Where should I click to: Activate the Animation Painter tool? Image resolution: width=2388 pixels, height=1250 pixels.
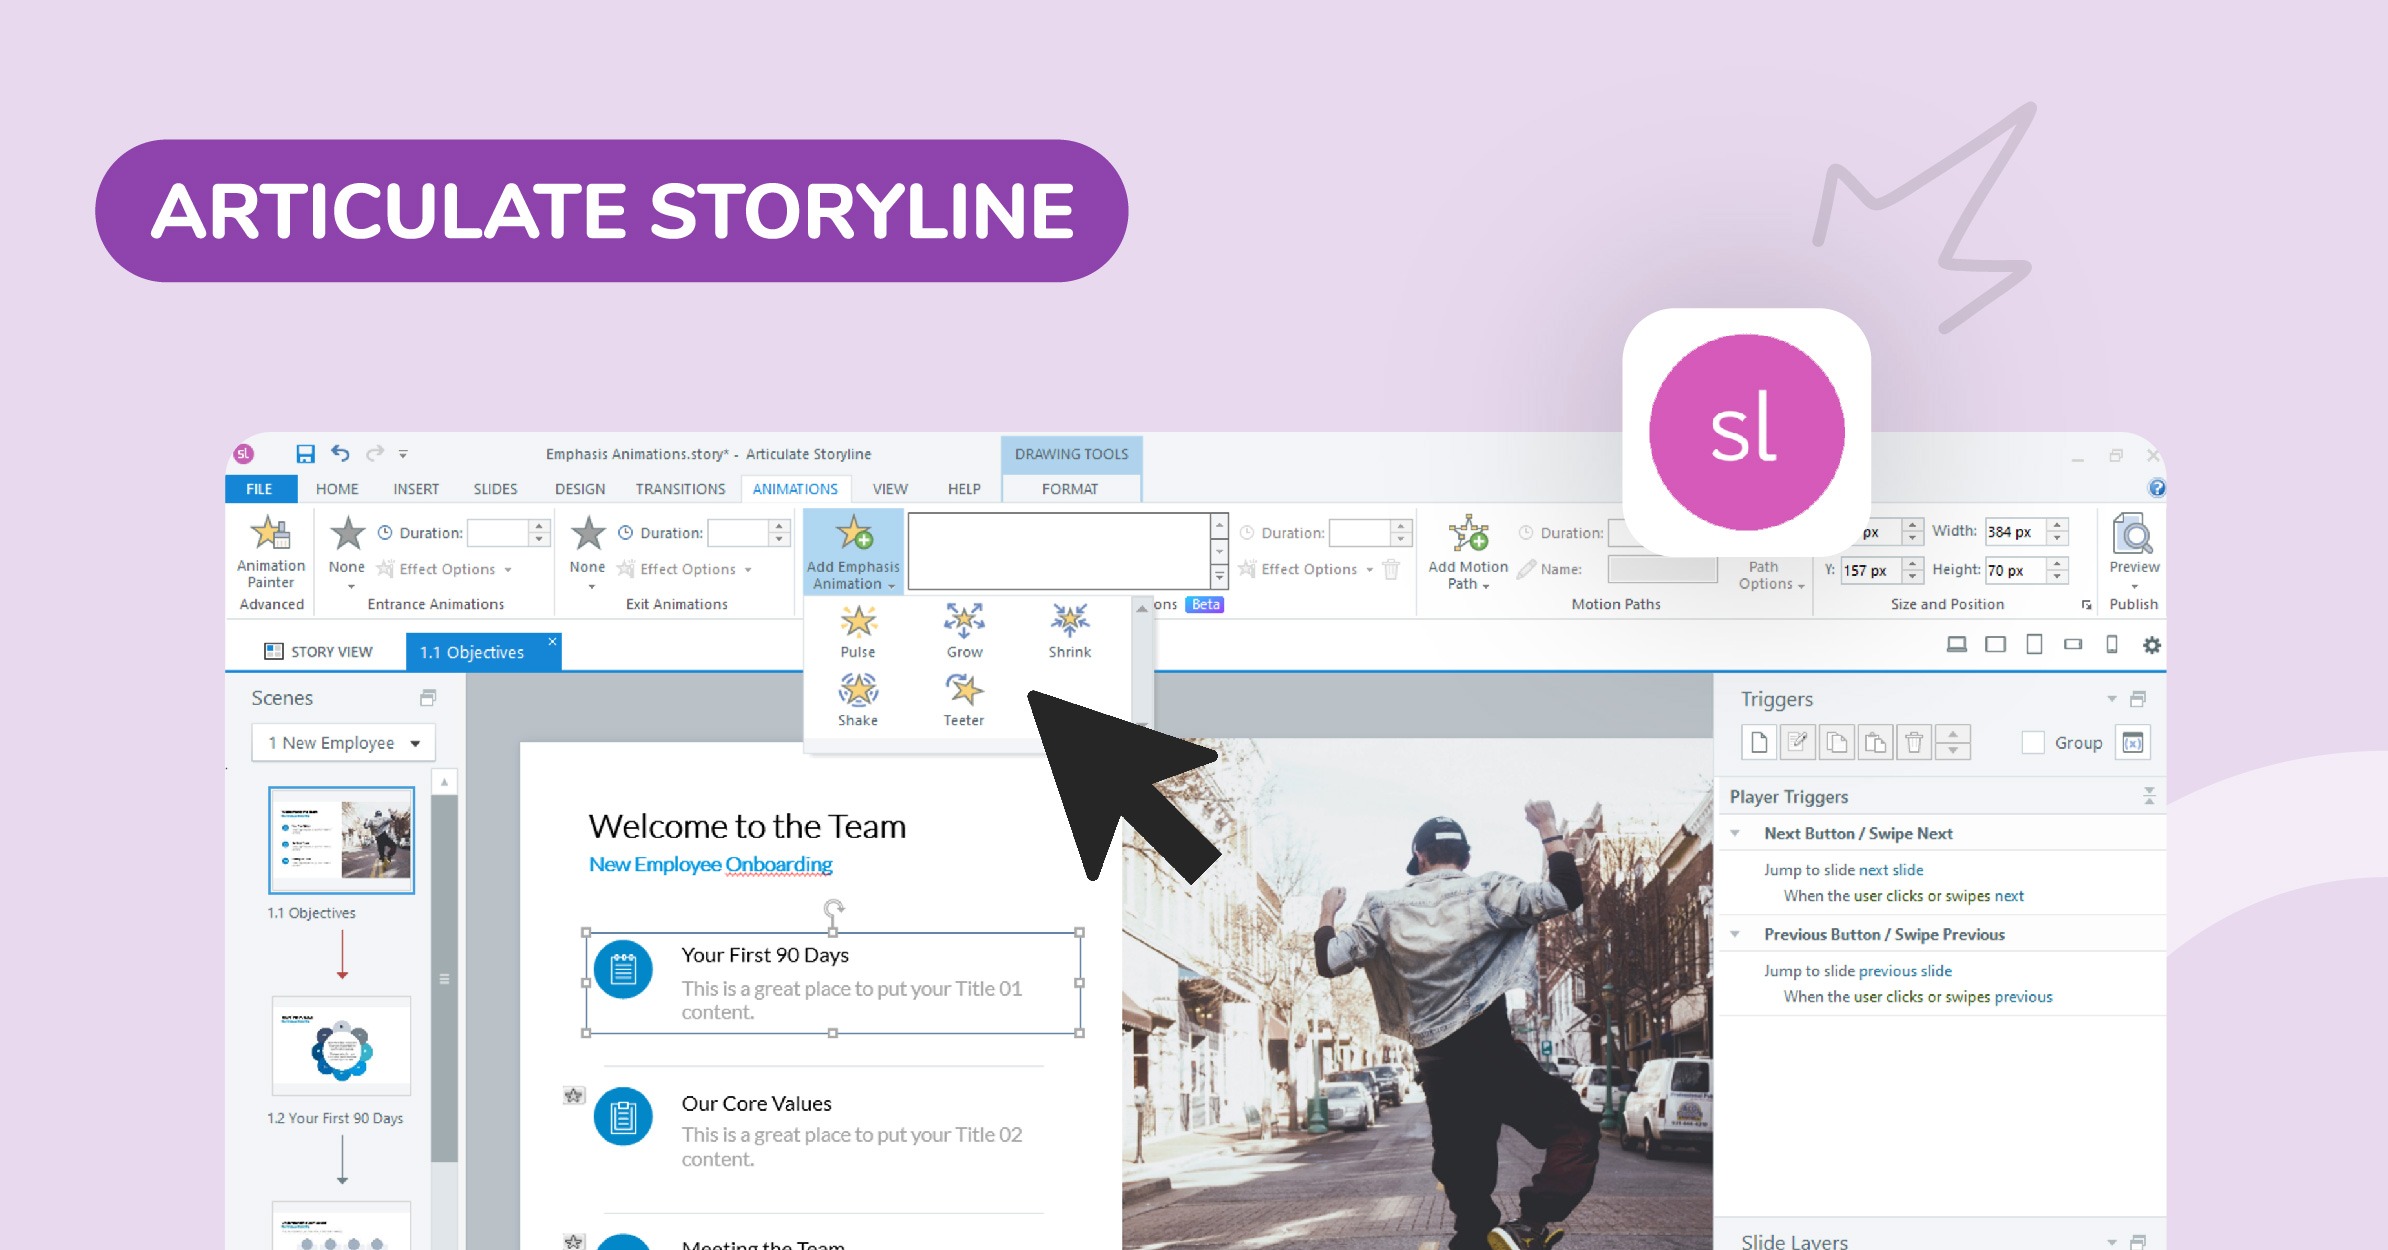click(x=271, y=552)
